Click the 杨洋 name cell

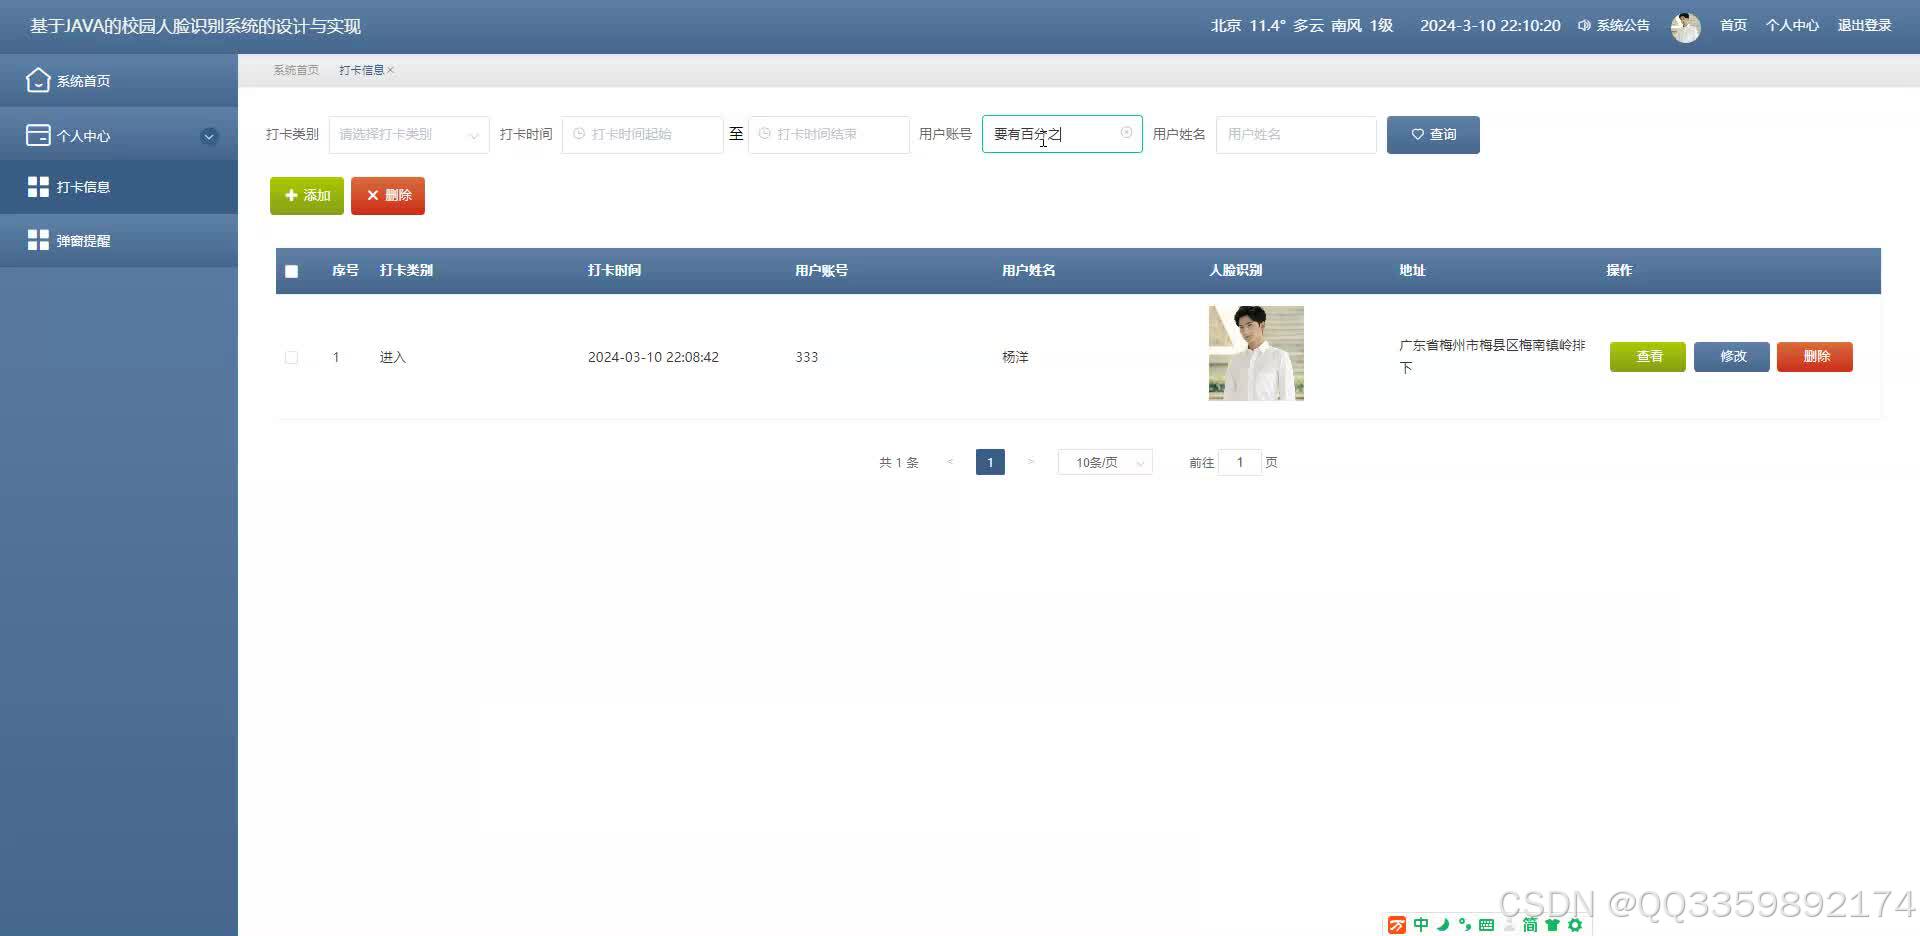1015,357
